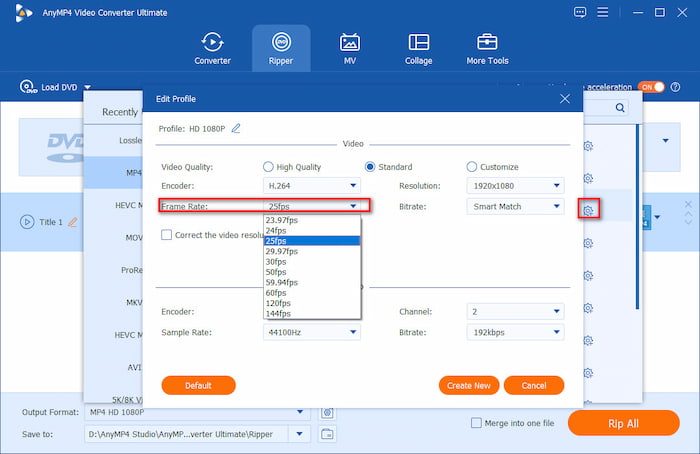This screenshot has width=700, height=454.
Task: Toggle hardware acceleration ON switch
Action: (x=651, y=87)
